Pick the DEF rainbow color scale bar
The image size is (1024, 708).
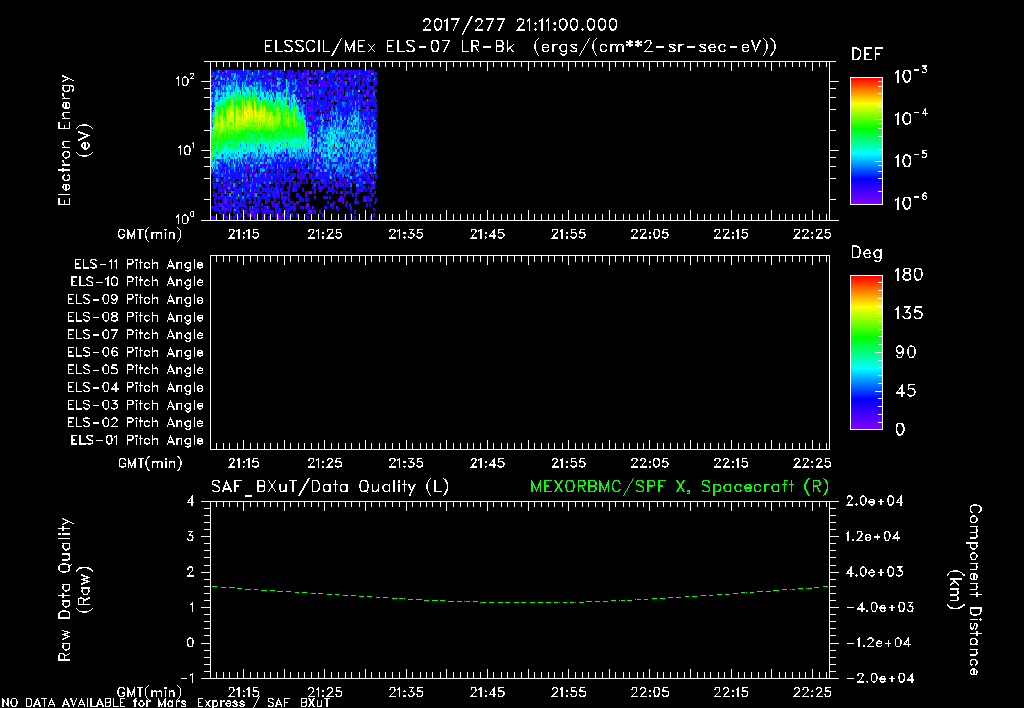pos(866,141)
